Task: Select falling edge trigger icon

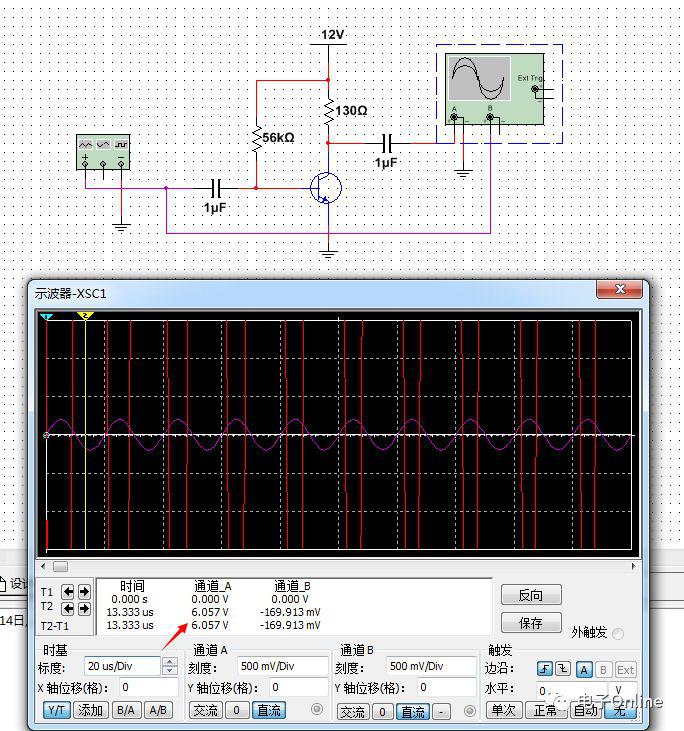Action: click(561, 669)
